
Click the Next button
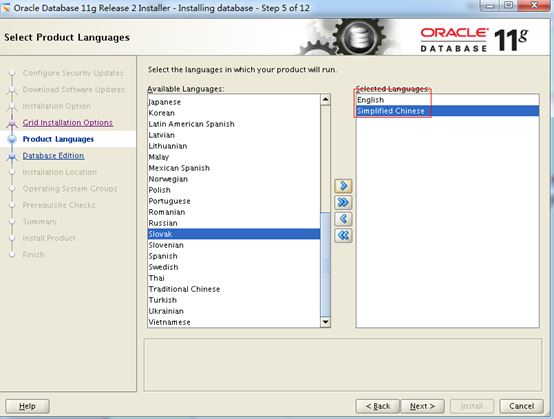(422, 406)
